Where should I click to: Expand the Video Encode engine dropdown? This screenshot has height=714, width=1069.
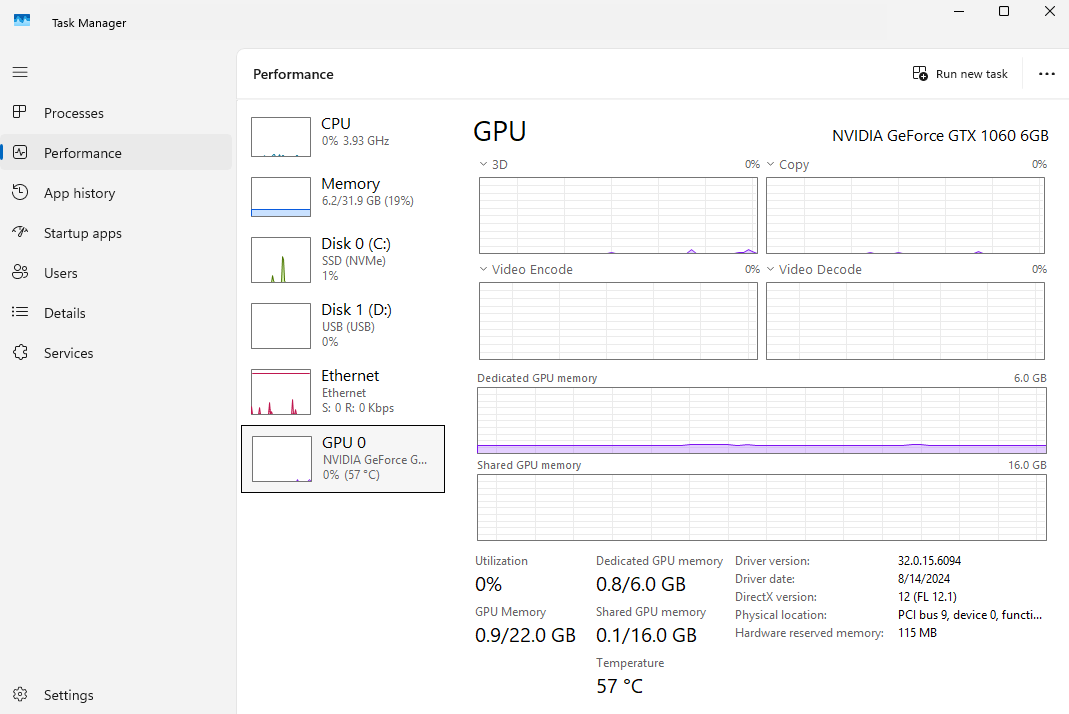(483, 269)
